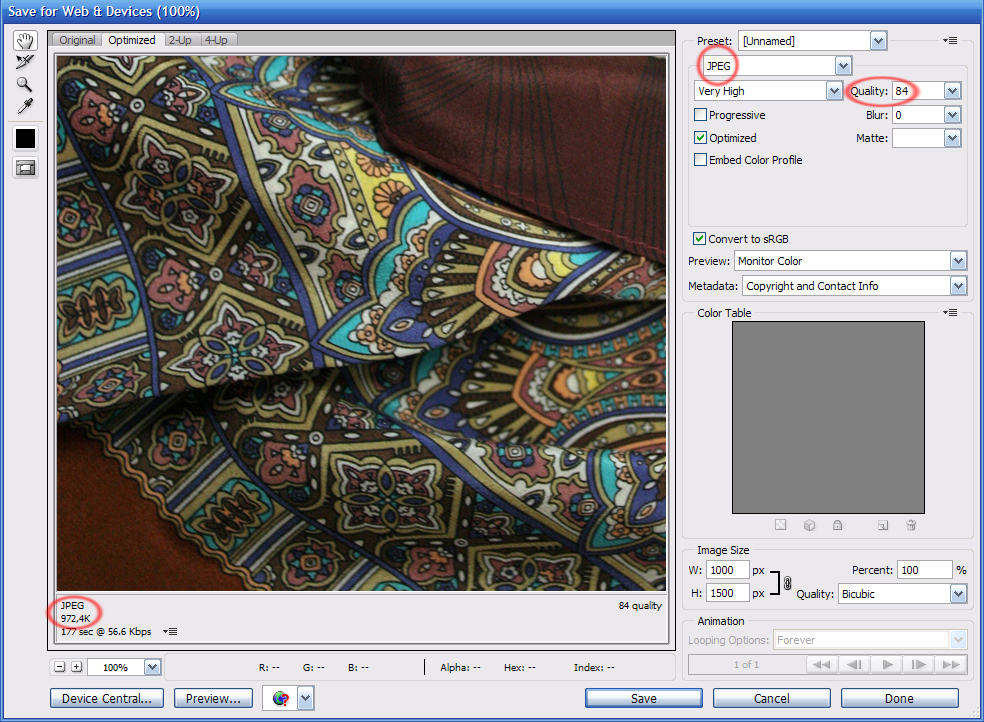Switch to the 2-Up tab

click(180, 40)
